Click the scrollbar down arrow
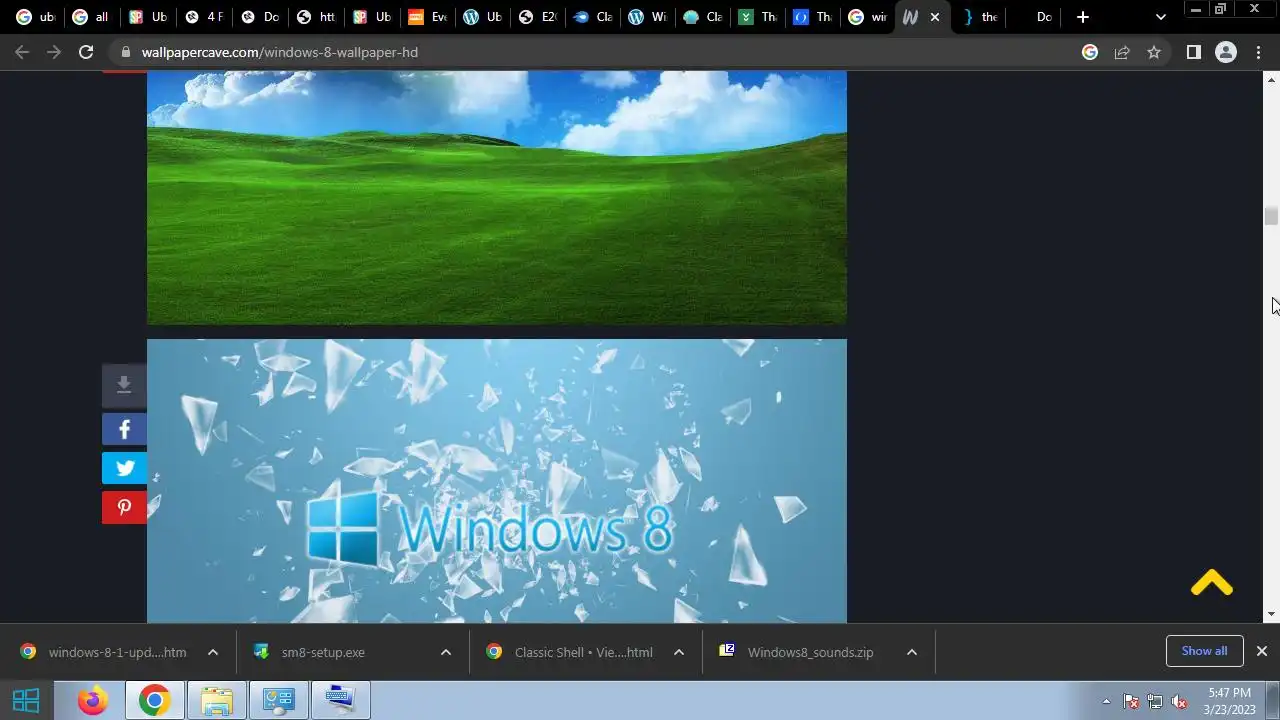The height and width of the screenshot is (720, 1280). pyautogui.click(x=1271, y=614)
